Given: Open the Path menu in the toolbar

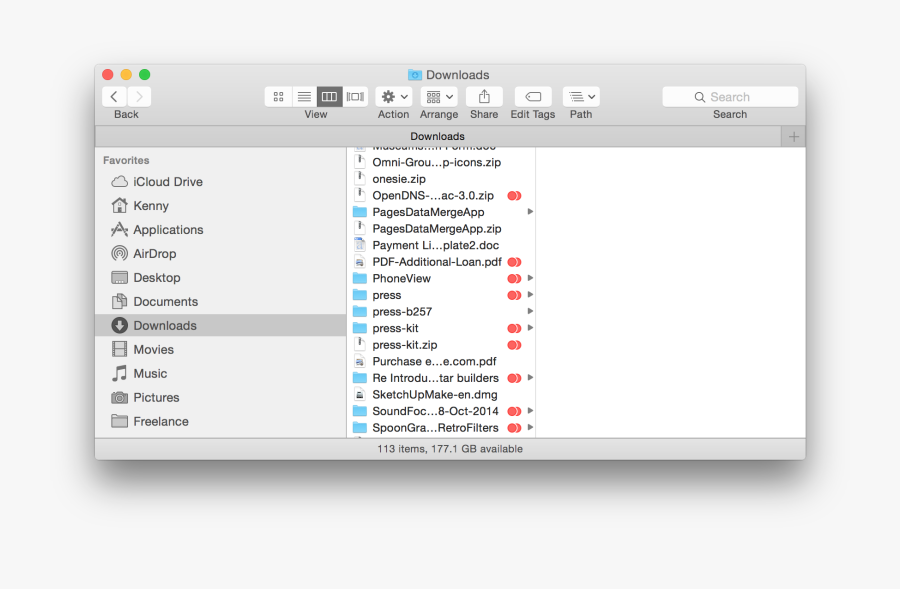Looking at the screenshot, I should pos(581,96).
